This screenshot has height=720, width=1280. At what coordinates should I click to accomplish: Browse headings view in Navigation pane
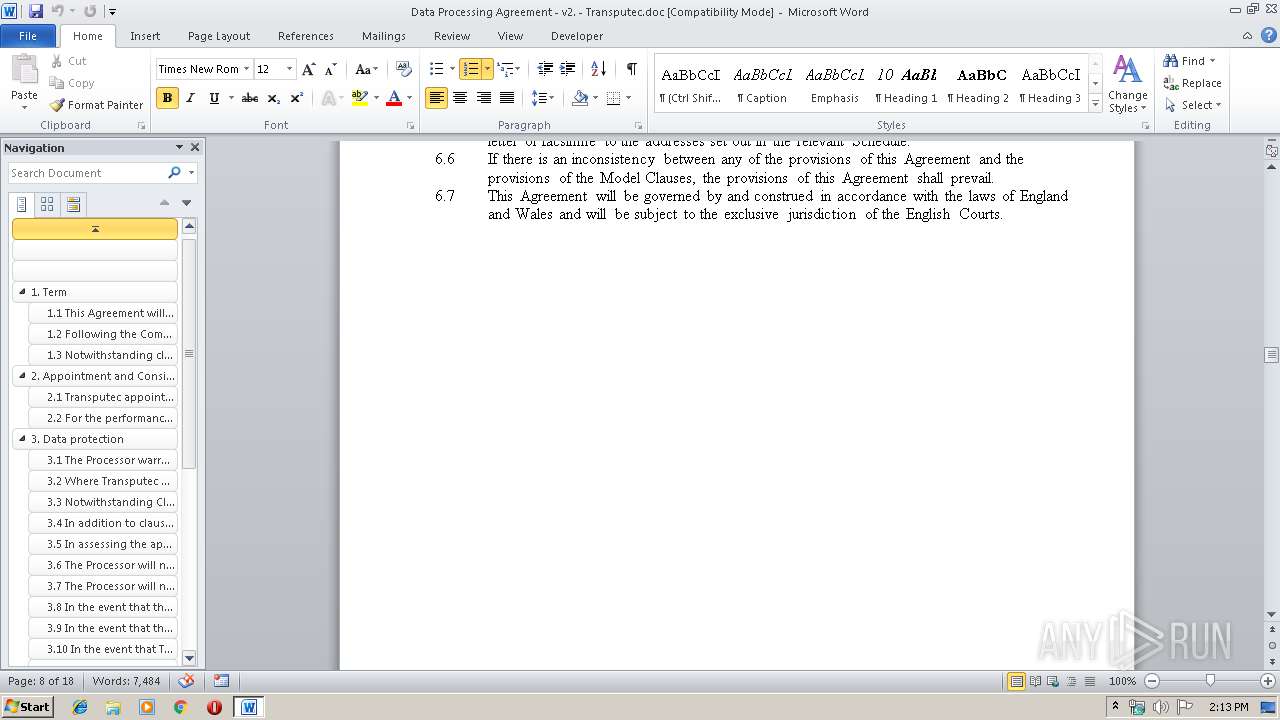[22, 204]
